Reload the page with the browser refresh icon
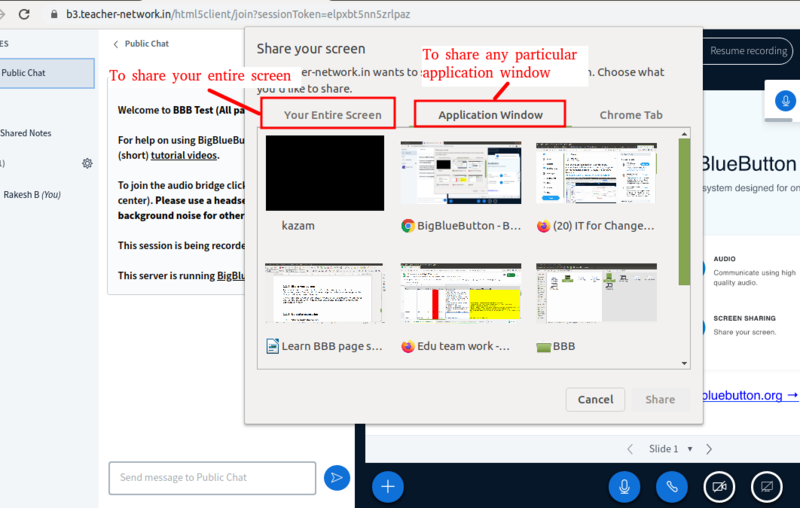This screenshot has height=508, width=800. pyautogui.click(x=24, y=14)
